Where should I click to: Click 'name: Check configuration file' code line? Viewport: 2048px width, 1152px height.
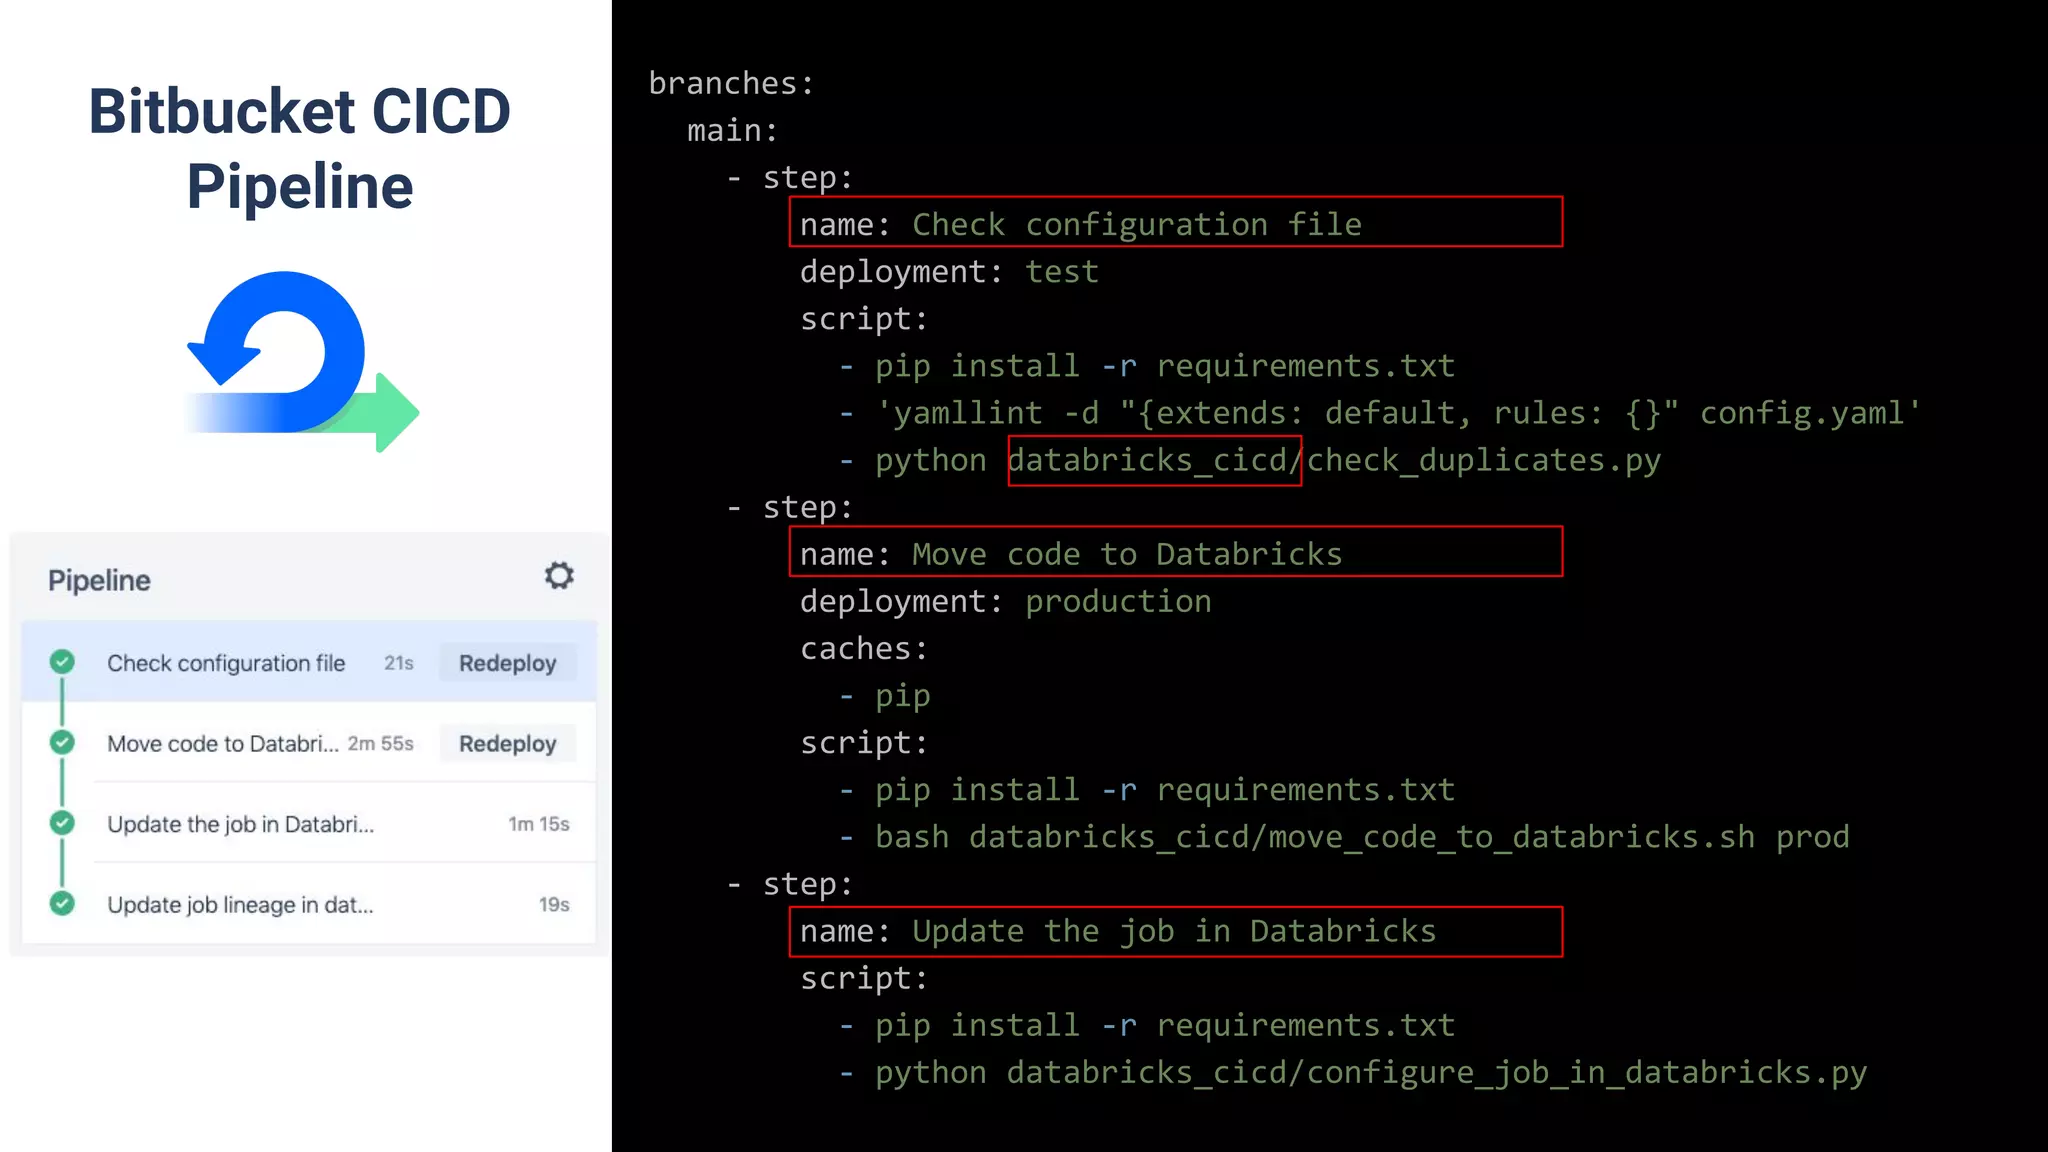(1081, 224)
